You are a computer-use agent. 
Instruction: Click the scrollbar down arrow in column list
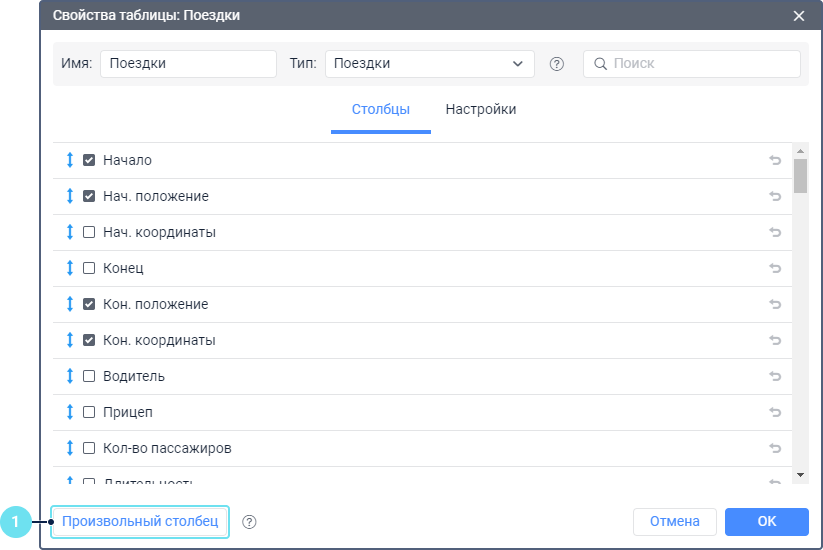tap(800, 474)
